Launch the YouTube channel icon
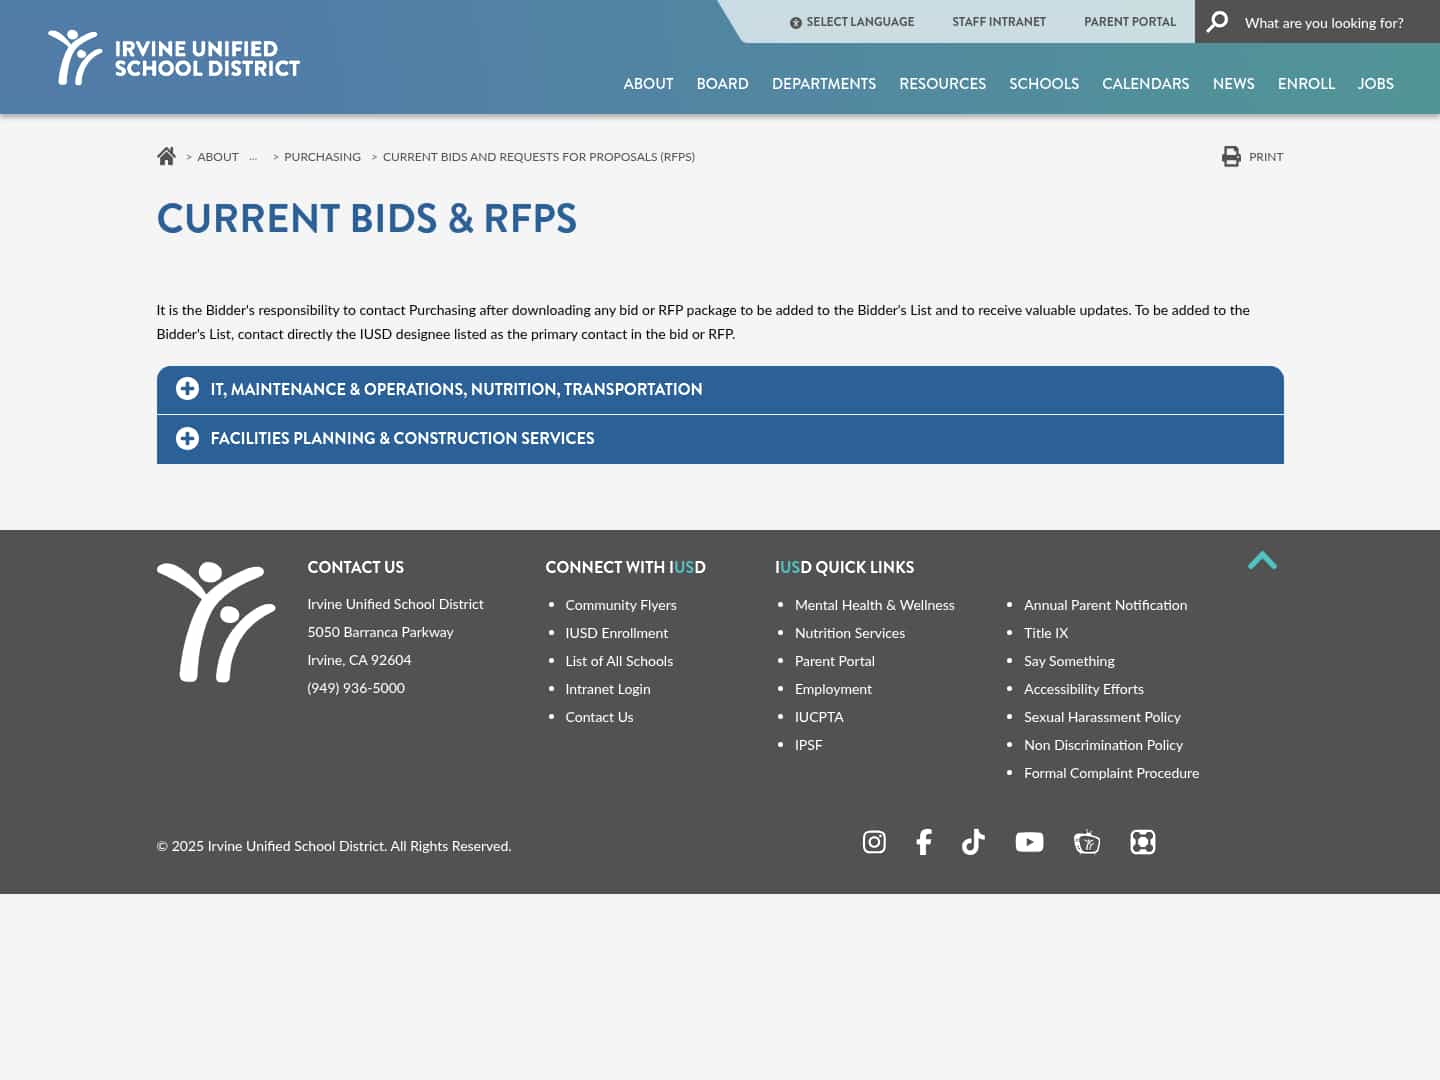1440x1080 pixels. tap(1029, 842)
